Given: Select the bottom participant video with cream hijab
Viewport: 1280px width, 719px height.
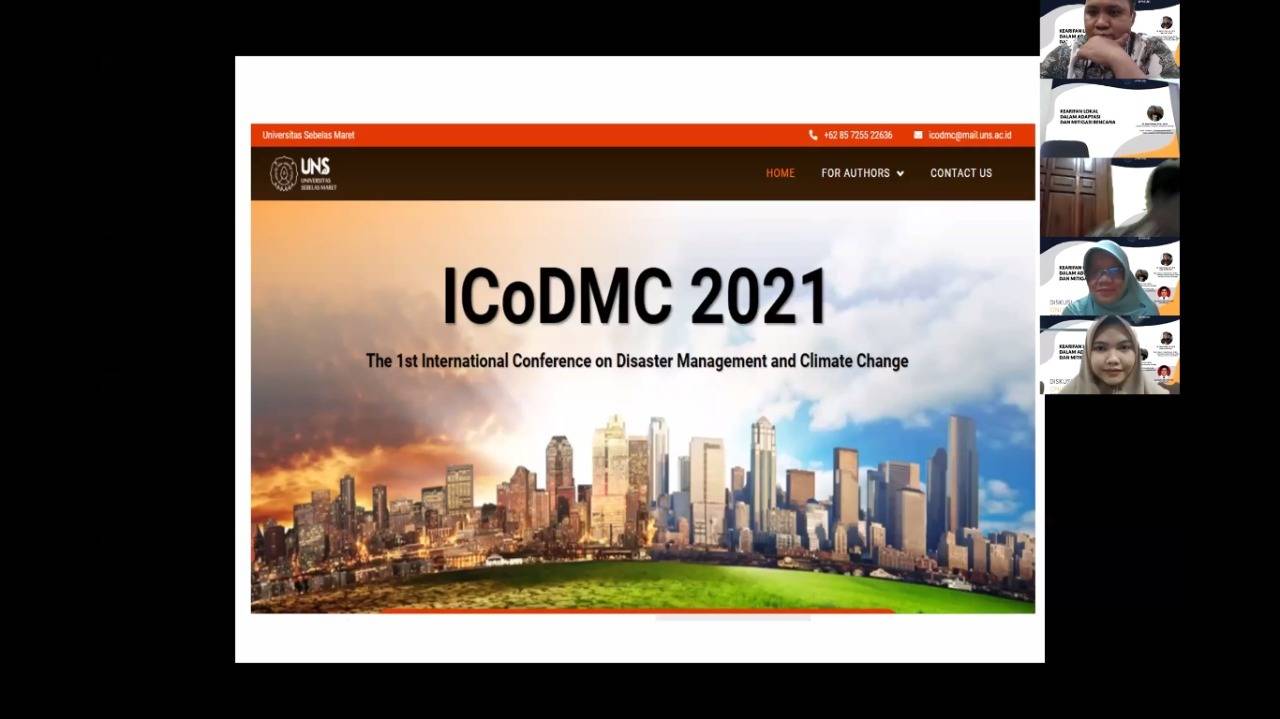Looking at the screenshot, I should [x=1109, y=355].
